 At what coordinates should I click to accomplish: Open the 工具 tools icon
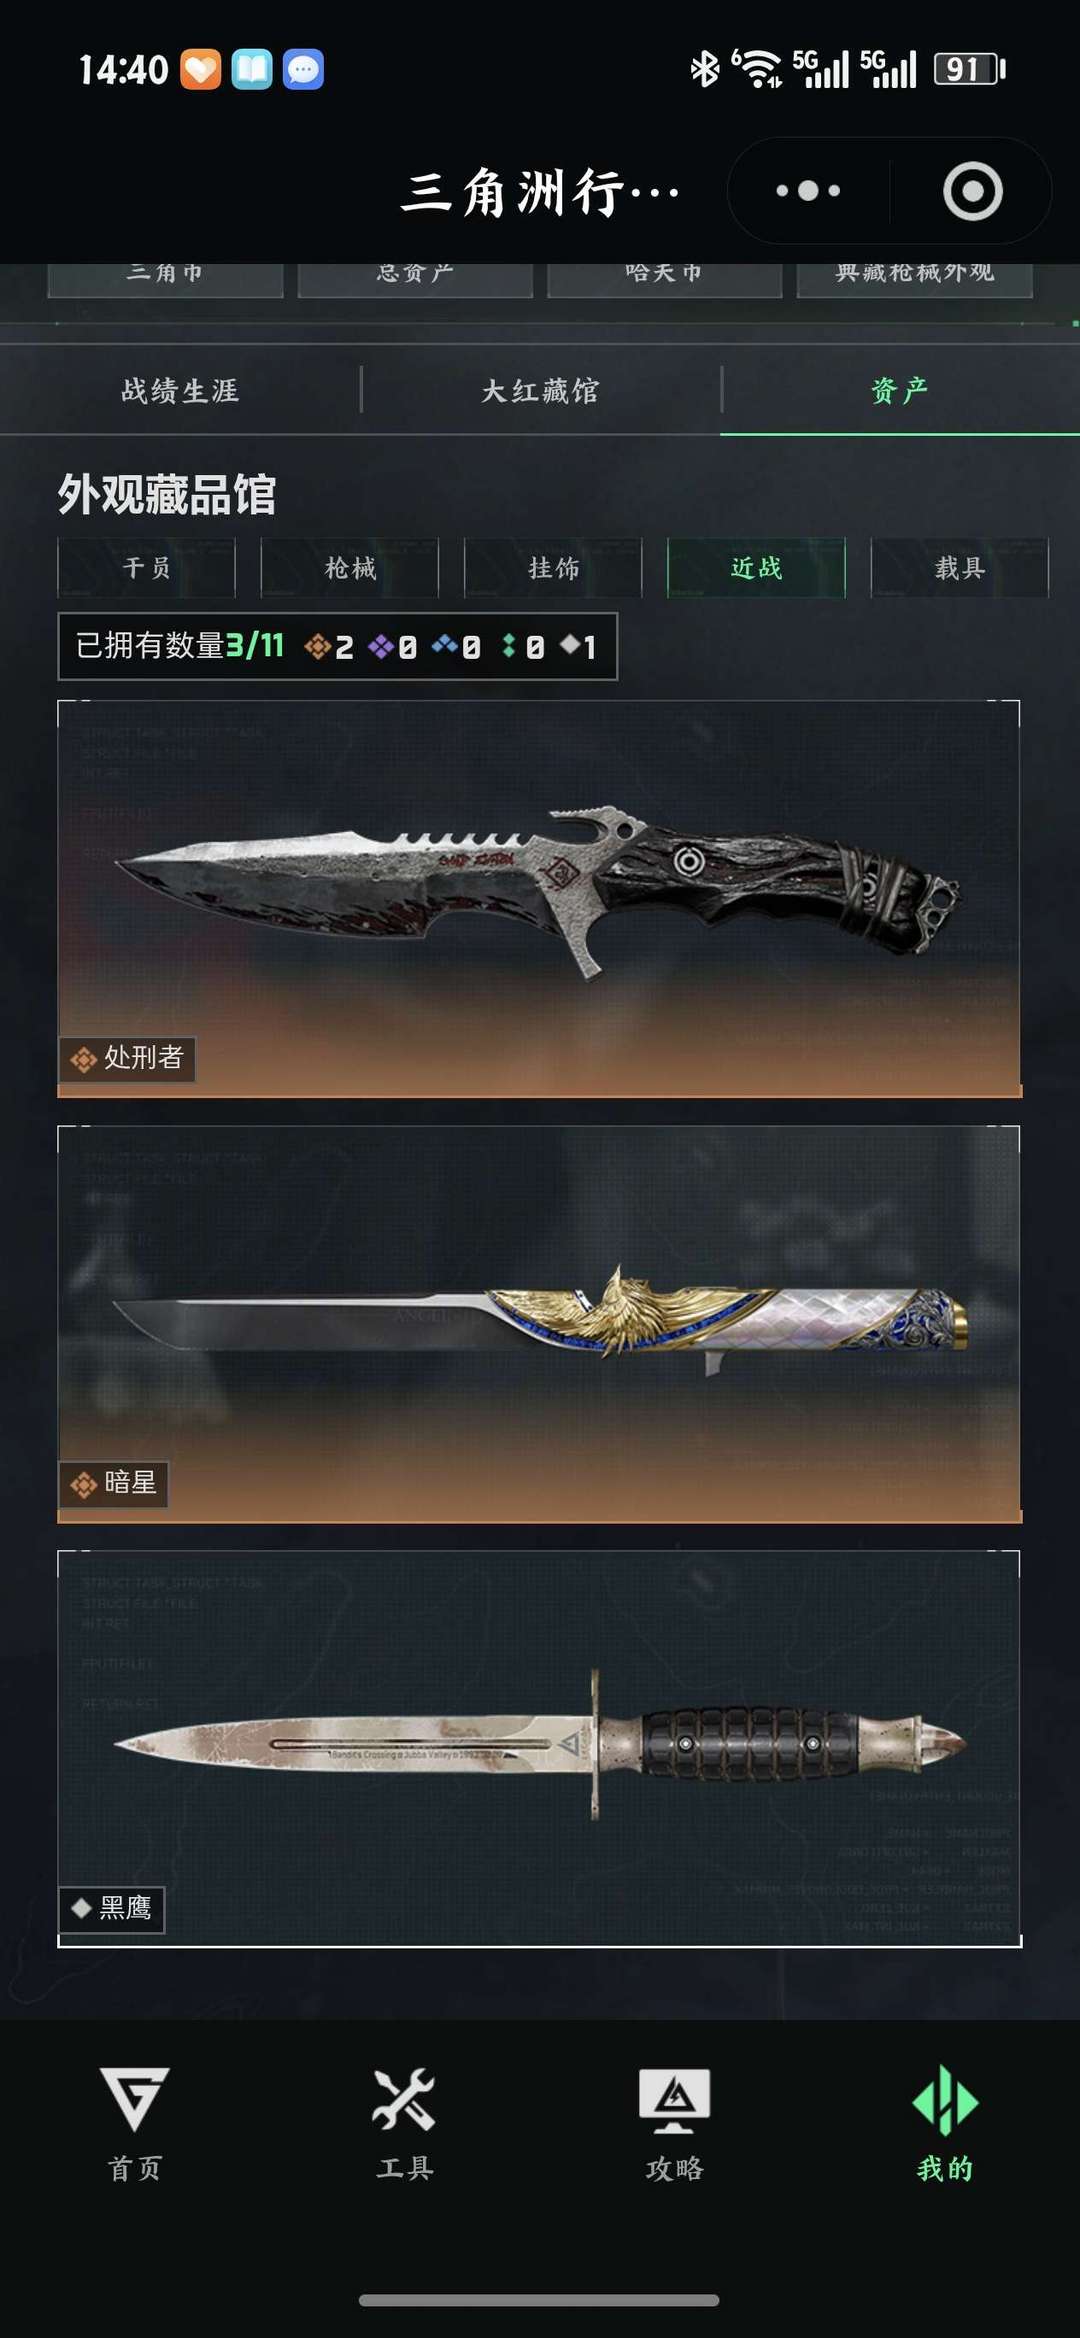pyautogui.click(x=404, y=2123)
